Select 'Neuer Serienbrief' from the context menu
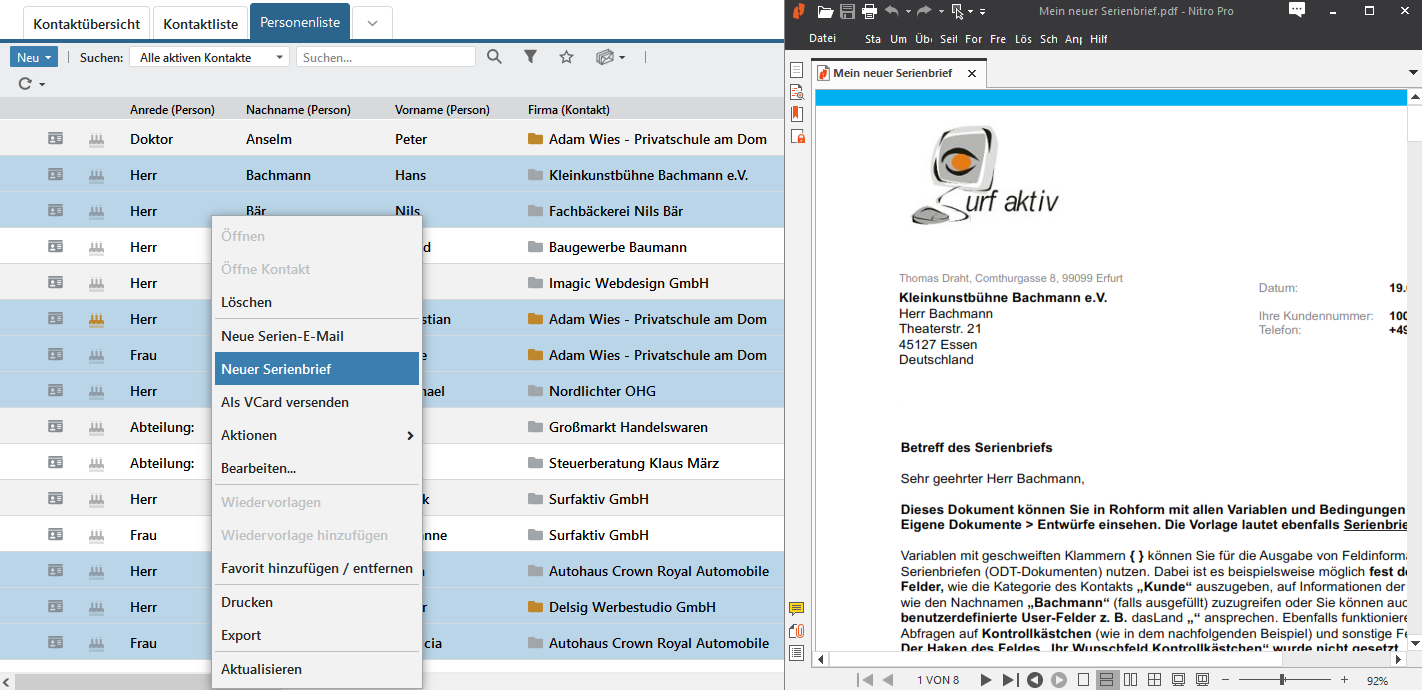1422x690 pixels. (316, 369)
